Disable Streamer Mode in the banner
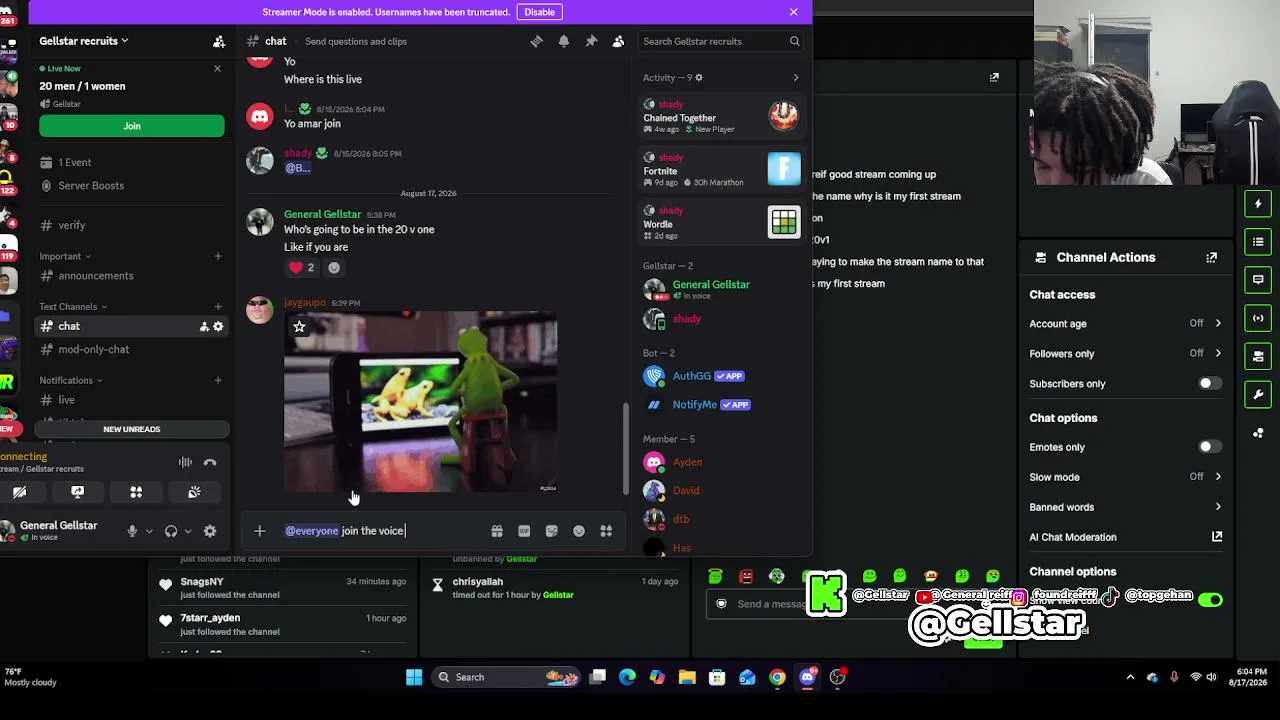1280x720 pixels. pyautogui.click(x=540, y=12)
